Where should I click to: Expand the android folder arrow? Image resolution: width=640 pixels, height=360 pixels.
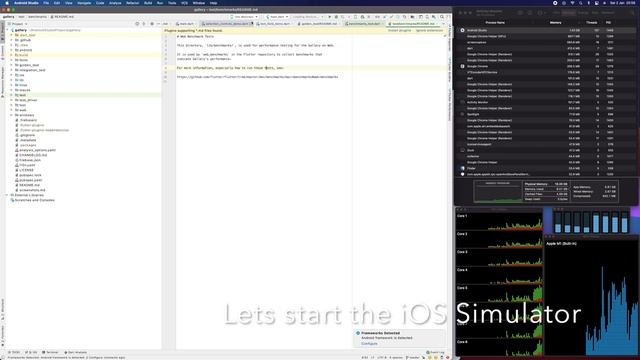pos(11,50)
